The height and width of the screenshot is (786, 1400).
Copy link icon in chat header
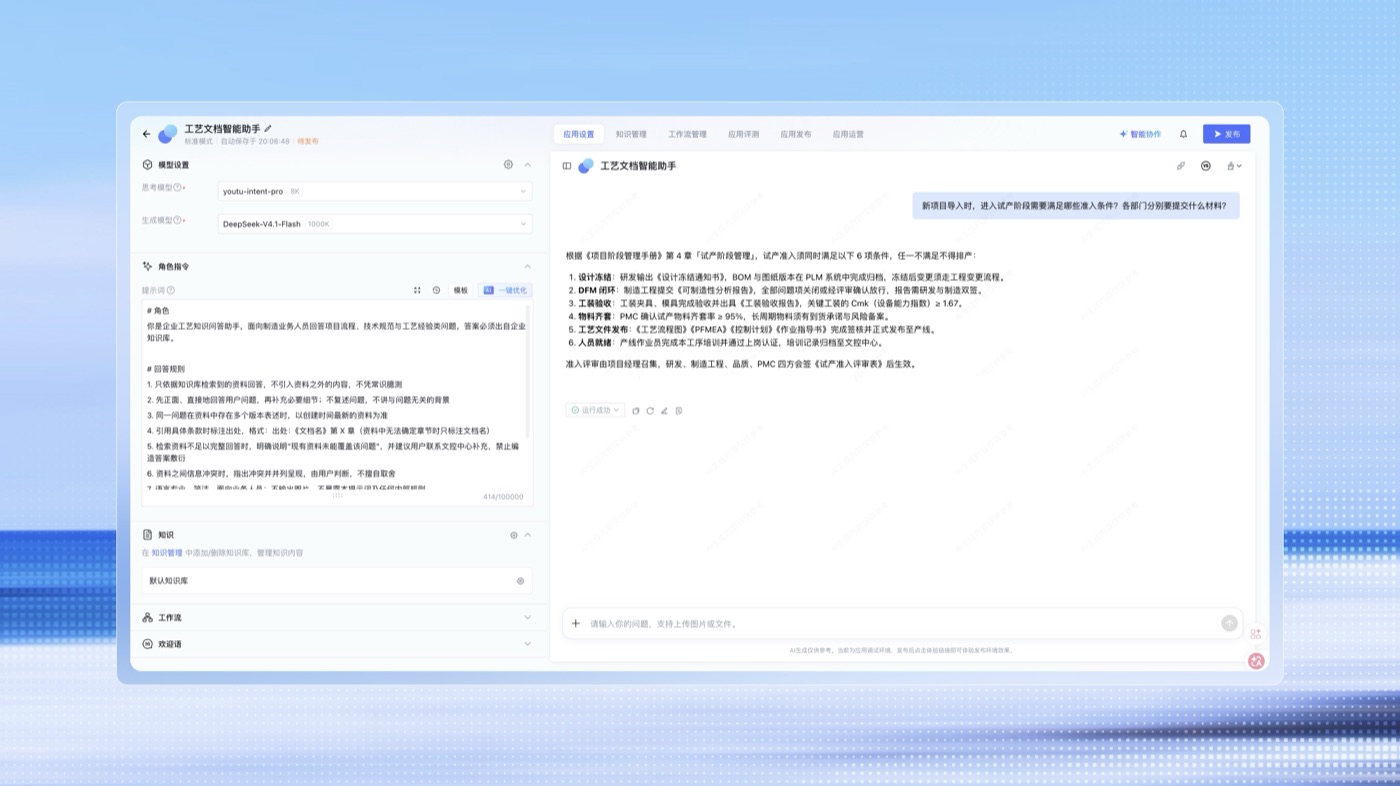(x=1181, y=166)
